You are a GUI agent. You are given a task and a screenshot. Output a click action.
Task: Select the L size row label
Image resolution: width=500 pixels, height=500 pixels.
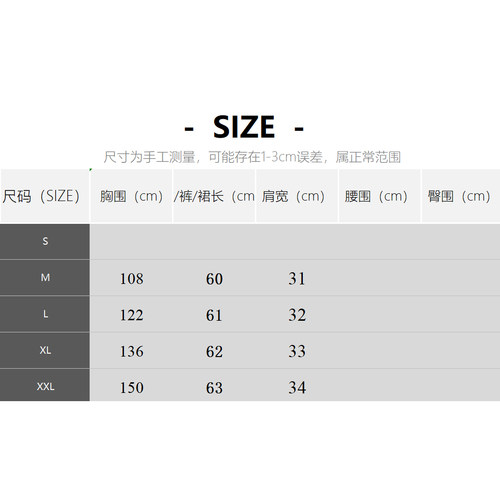(45, 314)
